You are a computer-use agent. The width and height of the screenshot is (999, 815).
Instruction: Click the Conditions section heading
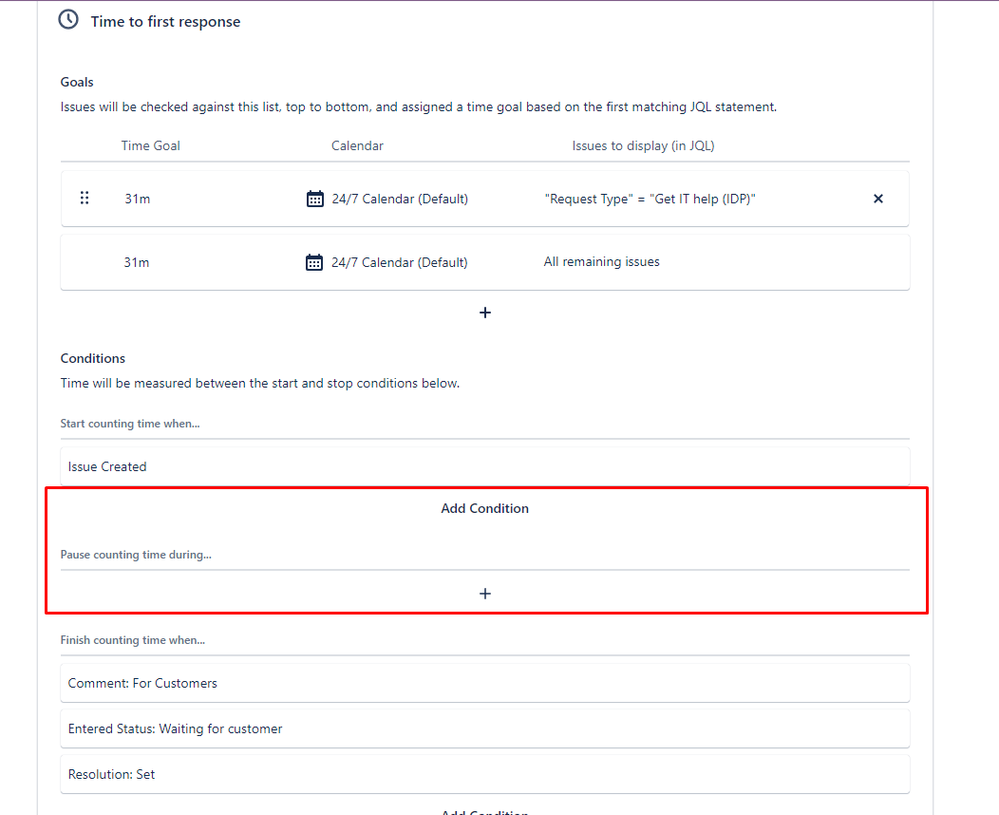[x=93, y=358]
